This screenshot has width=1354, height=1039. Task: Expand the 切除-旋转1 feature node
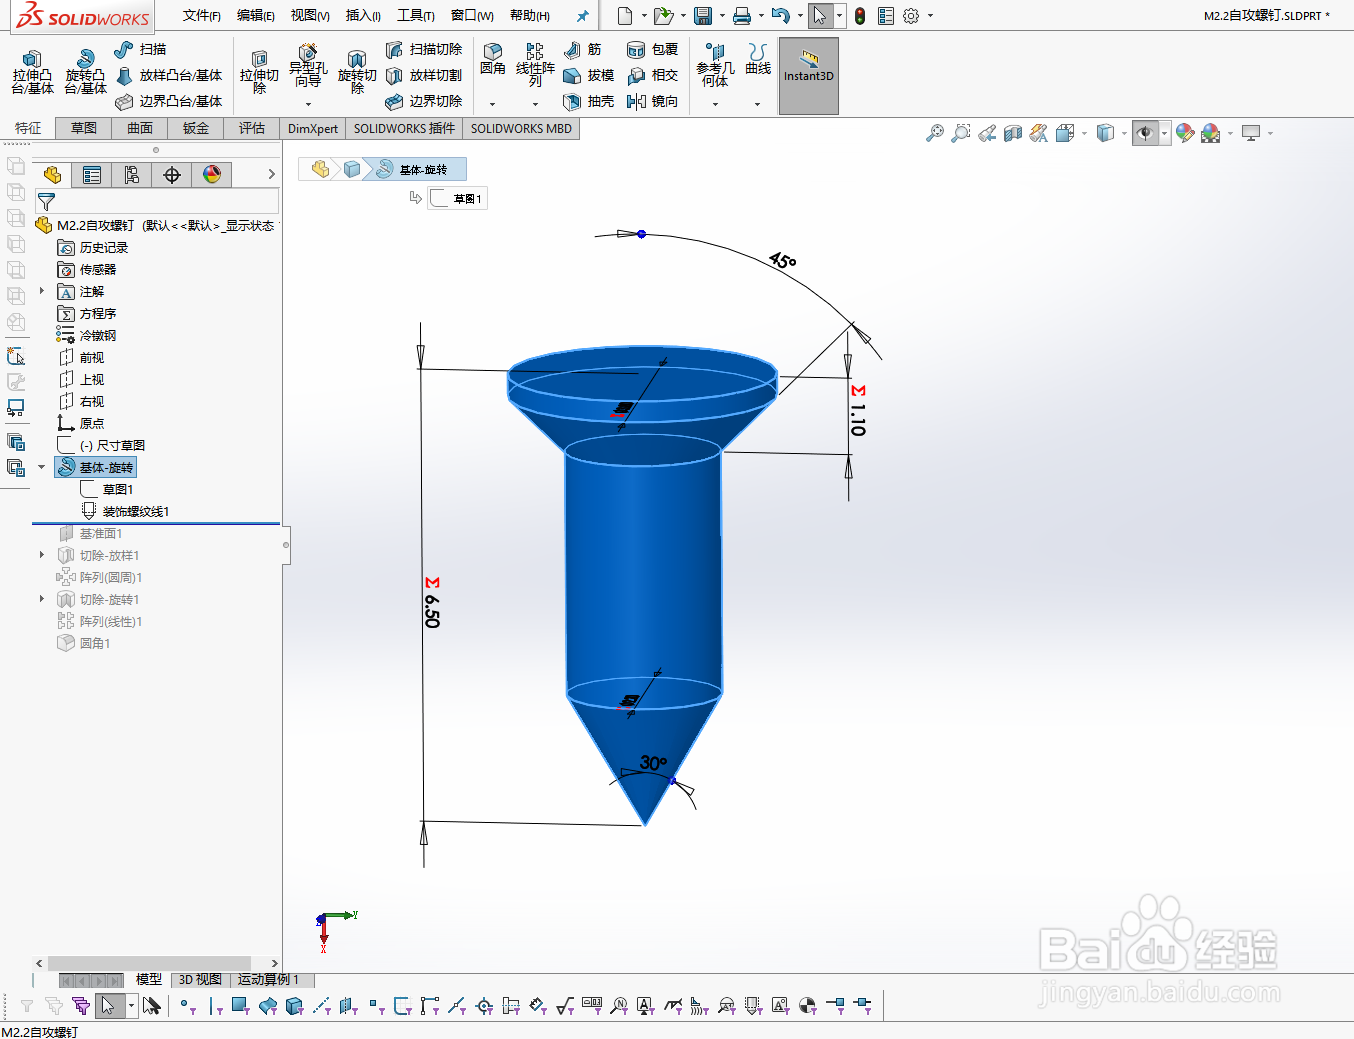click(x=42, y=599)
